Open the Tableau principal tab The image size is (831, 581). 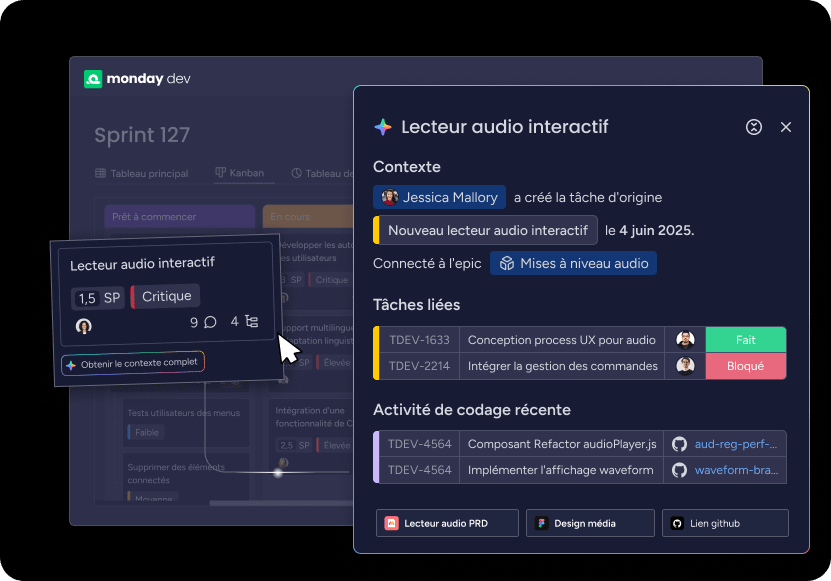click(150, 173)
